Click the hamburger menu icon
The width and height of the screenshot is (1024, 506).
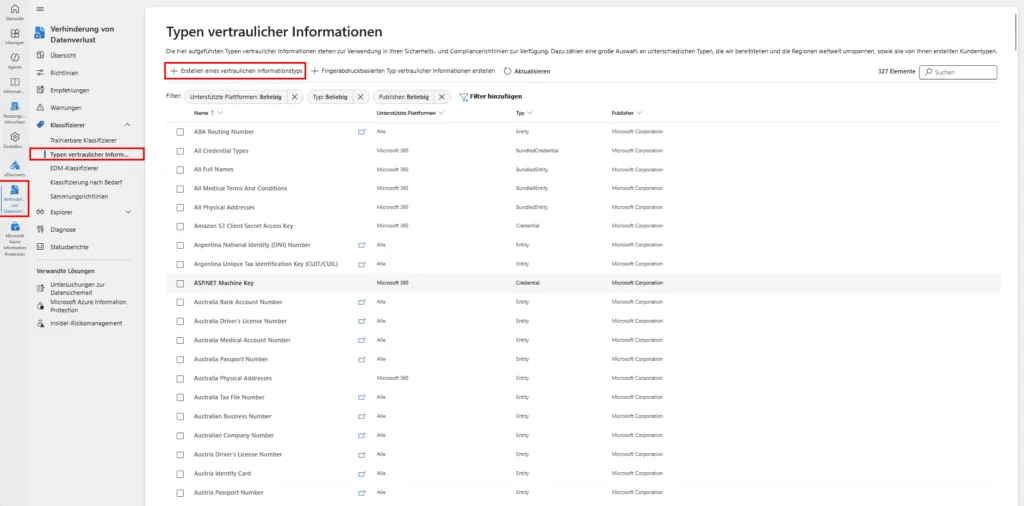pyautogui.click(x=40, y=7)
